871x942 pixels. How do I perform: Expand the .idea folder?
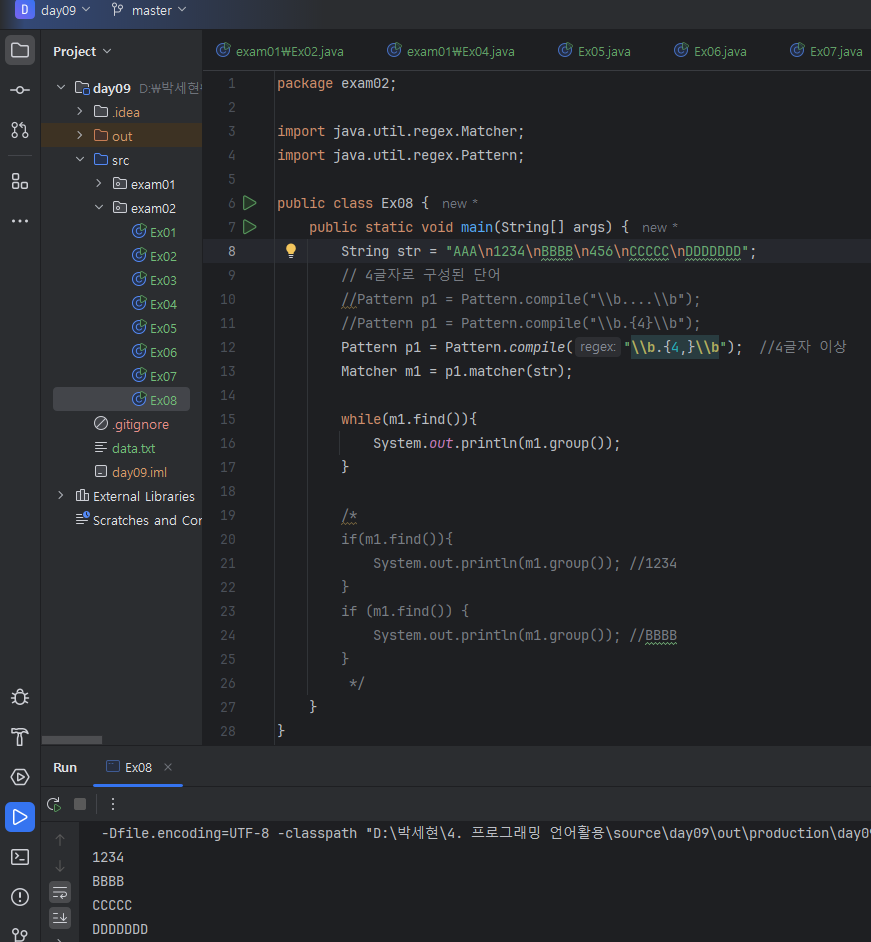[x=80, y=112]
